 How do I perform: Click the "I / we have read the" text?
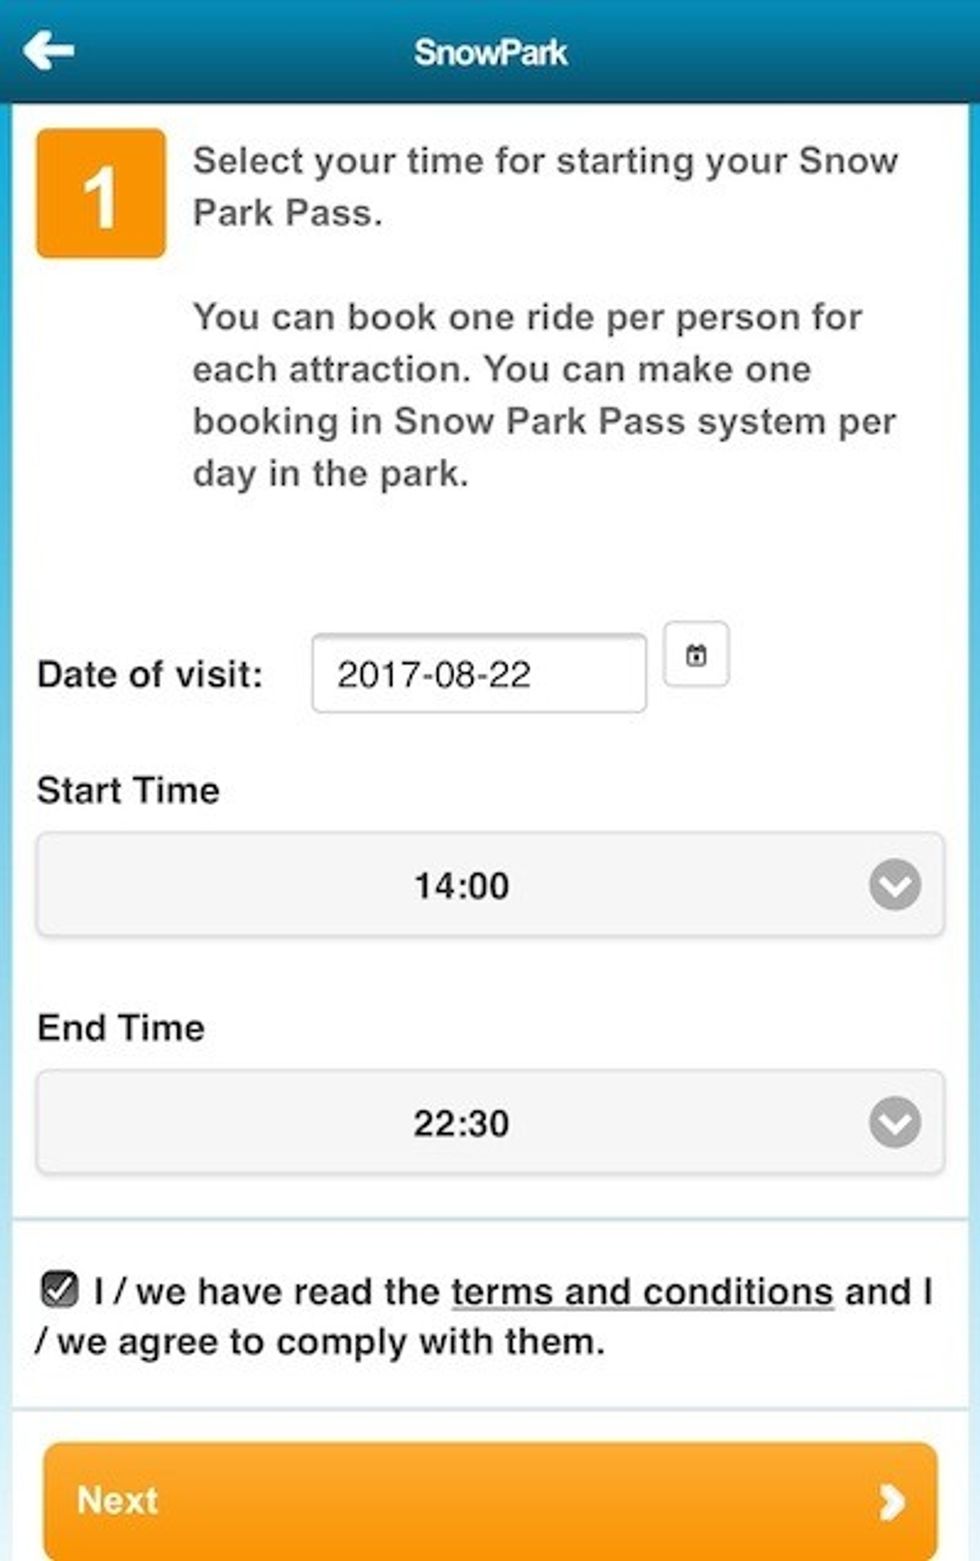coord(267,1292)
